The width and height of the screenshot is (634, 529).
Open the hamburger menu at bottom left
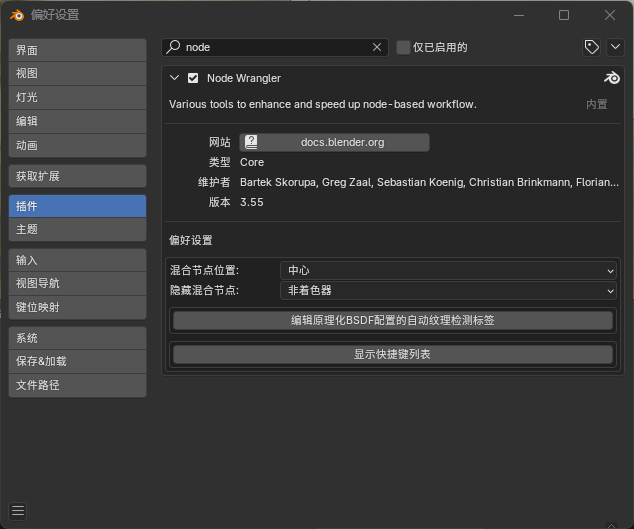tap(18, 511)
